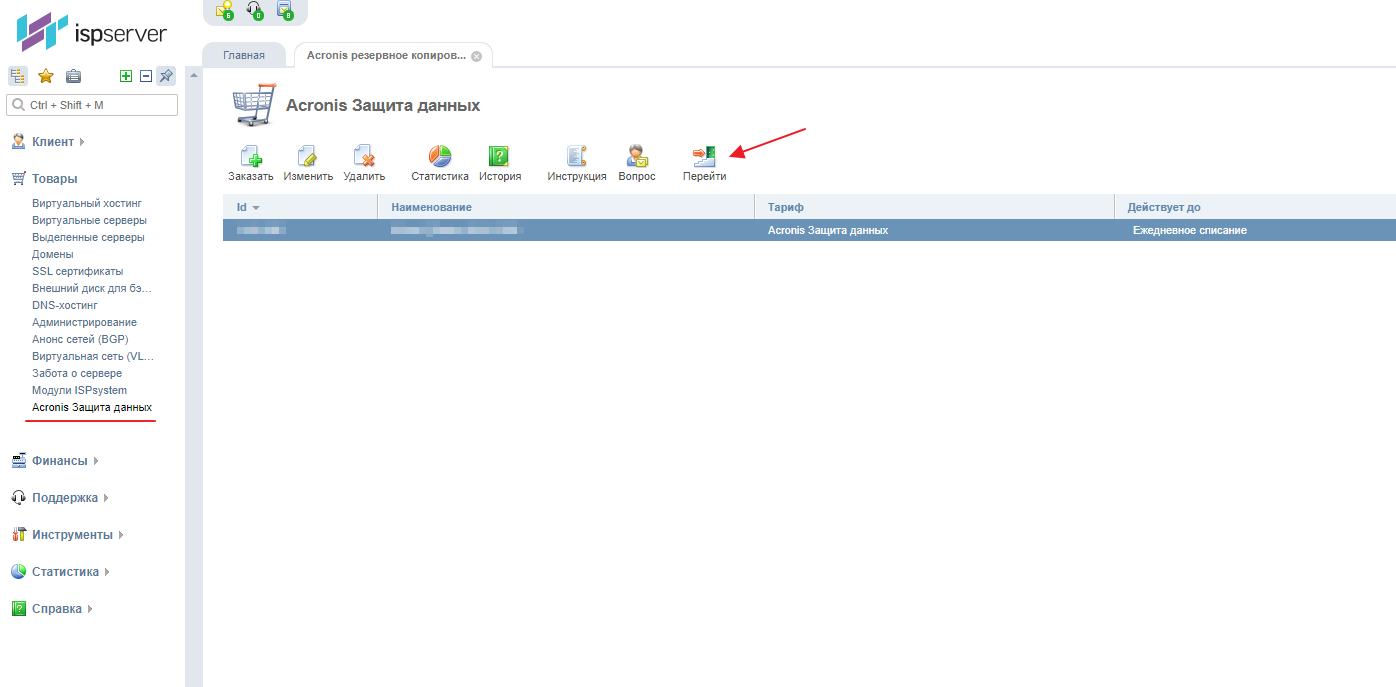Open Домены menu item

53,255
